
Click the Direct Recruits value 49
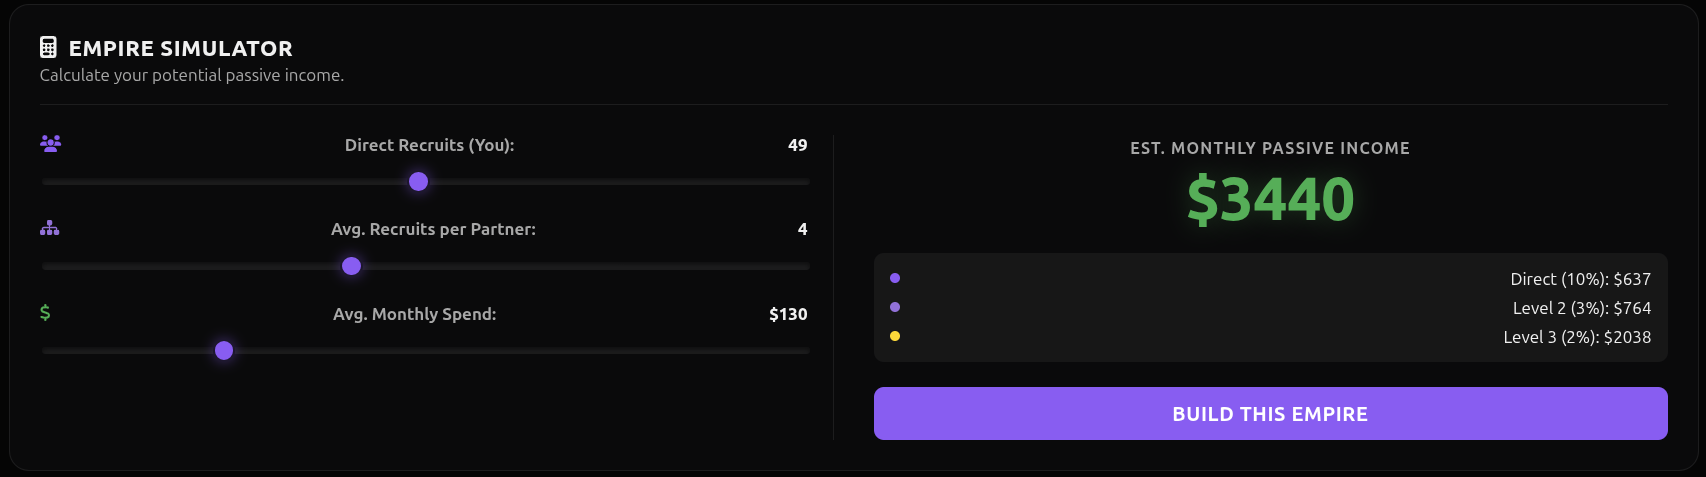(x=797, y=145)
